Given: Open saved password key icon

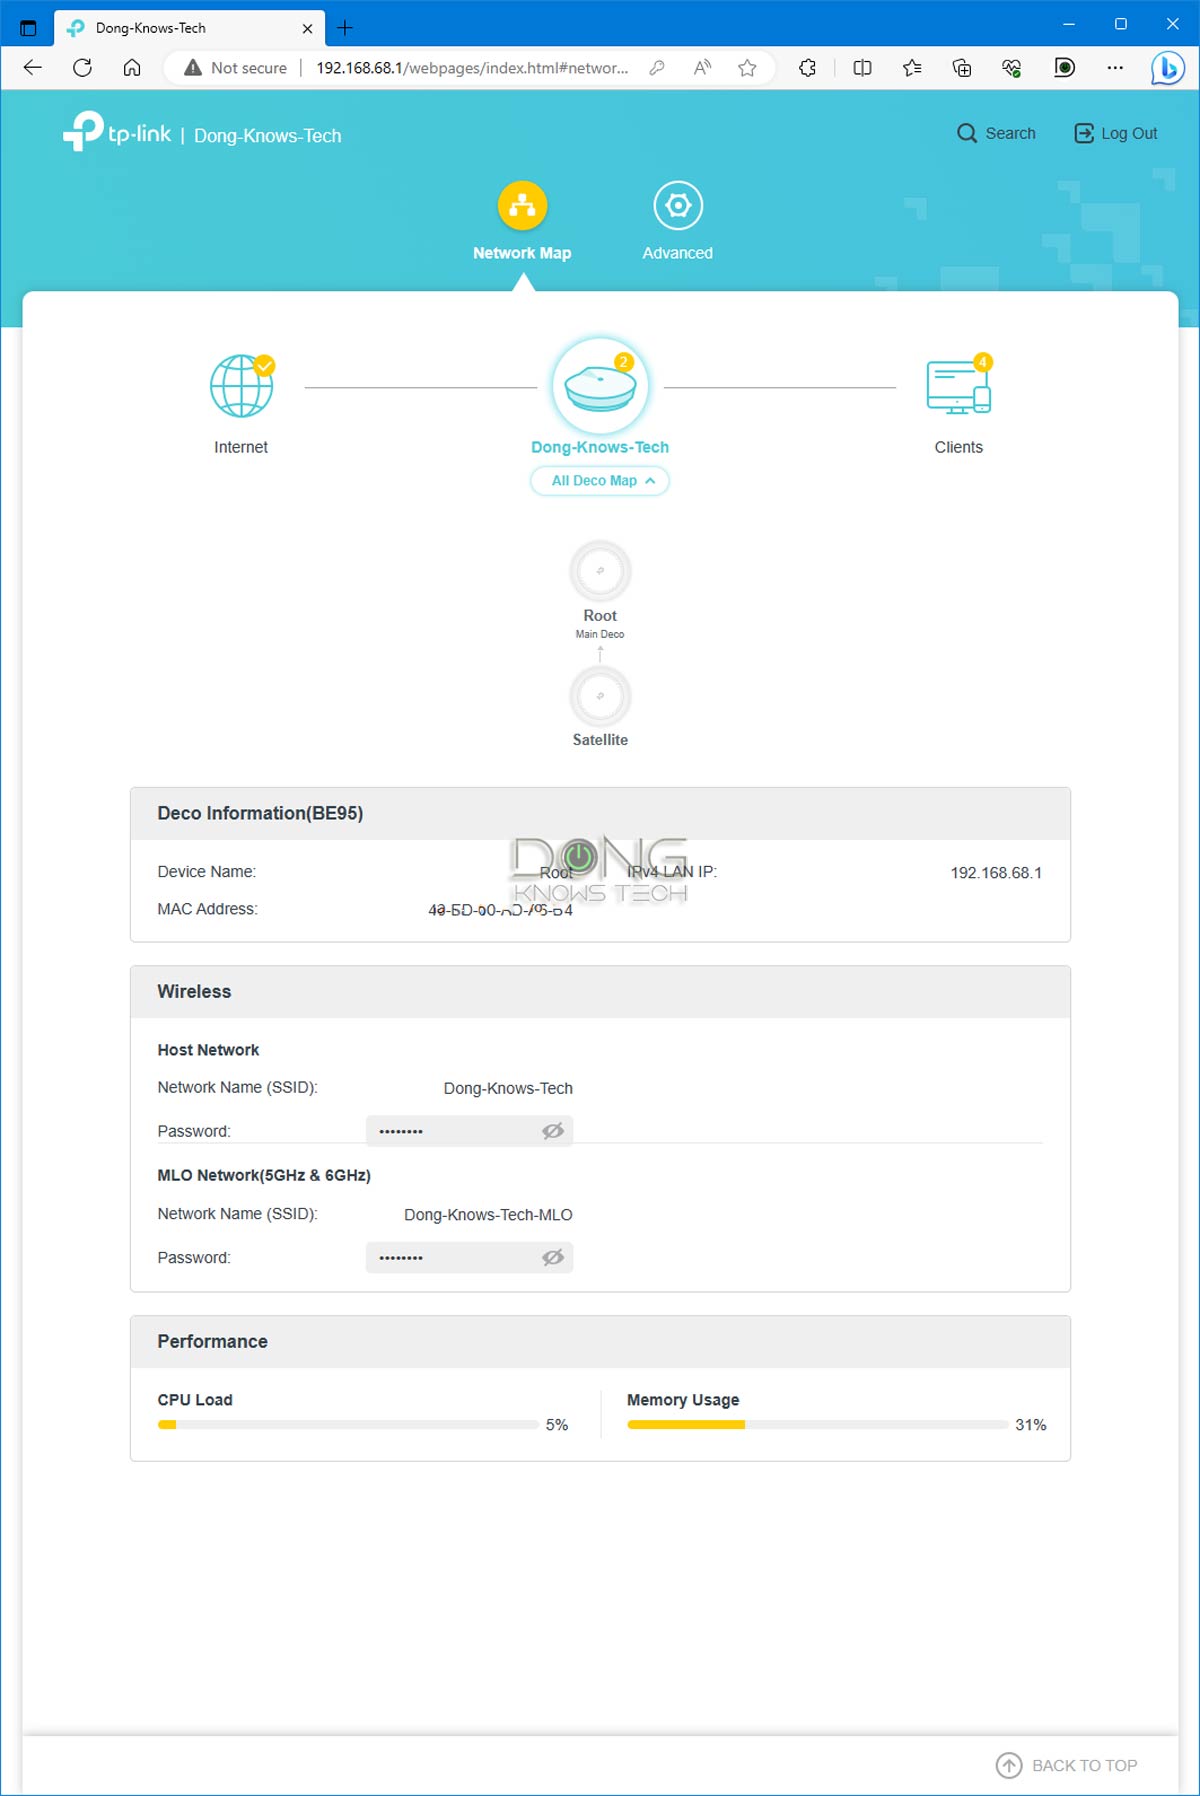Looking at the screenshot, I should [657, 68].
